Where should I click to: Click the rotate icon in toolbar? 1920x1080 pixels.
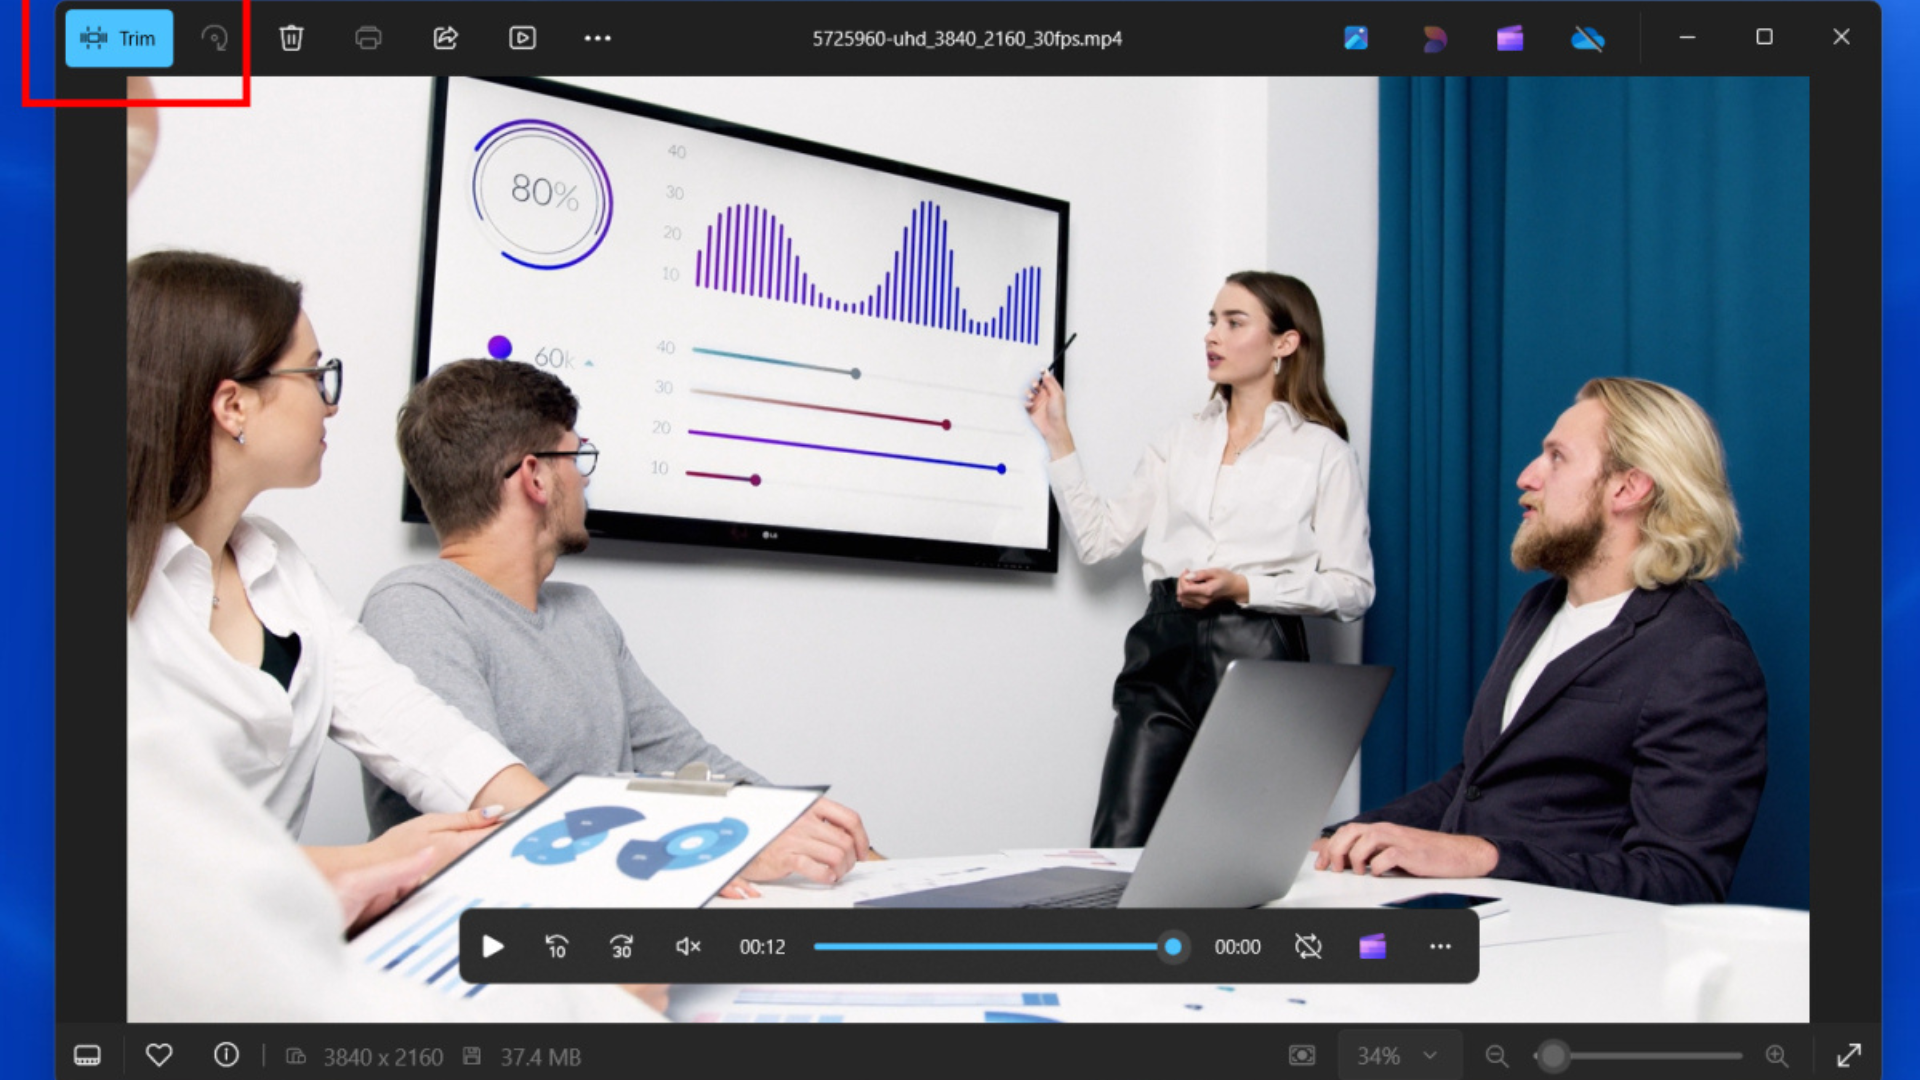pos(214,38)
